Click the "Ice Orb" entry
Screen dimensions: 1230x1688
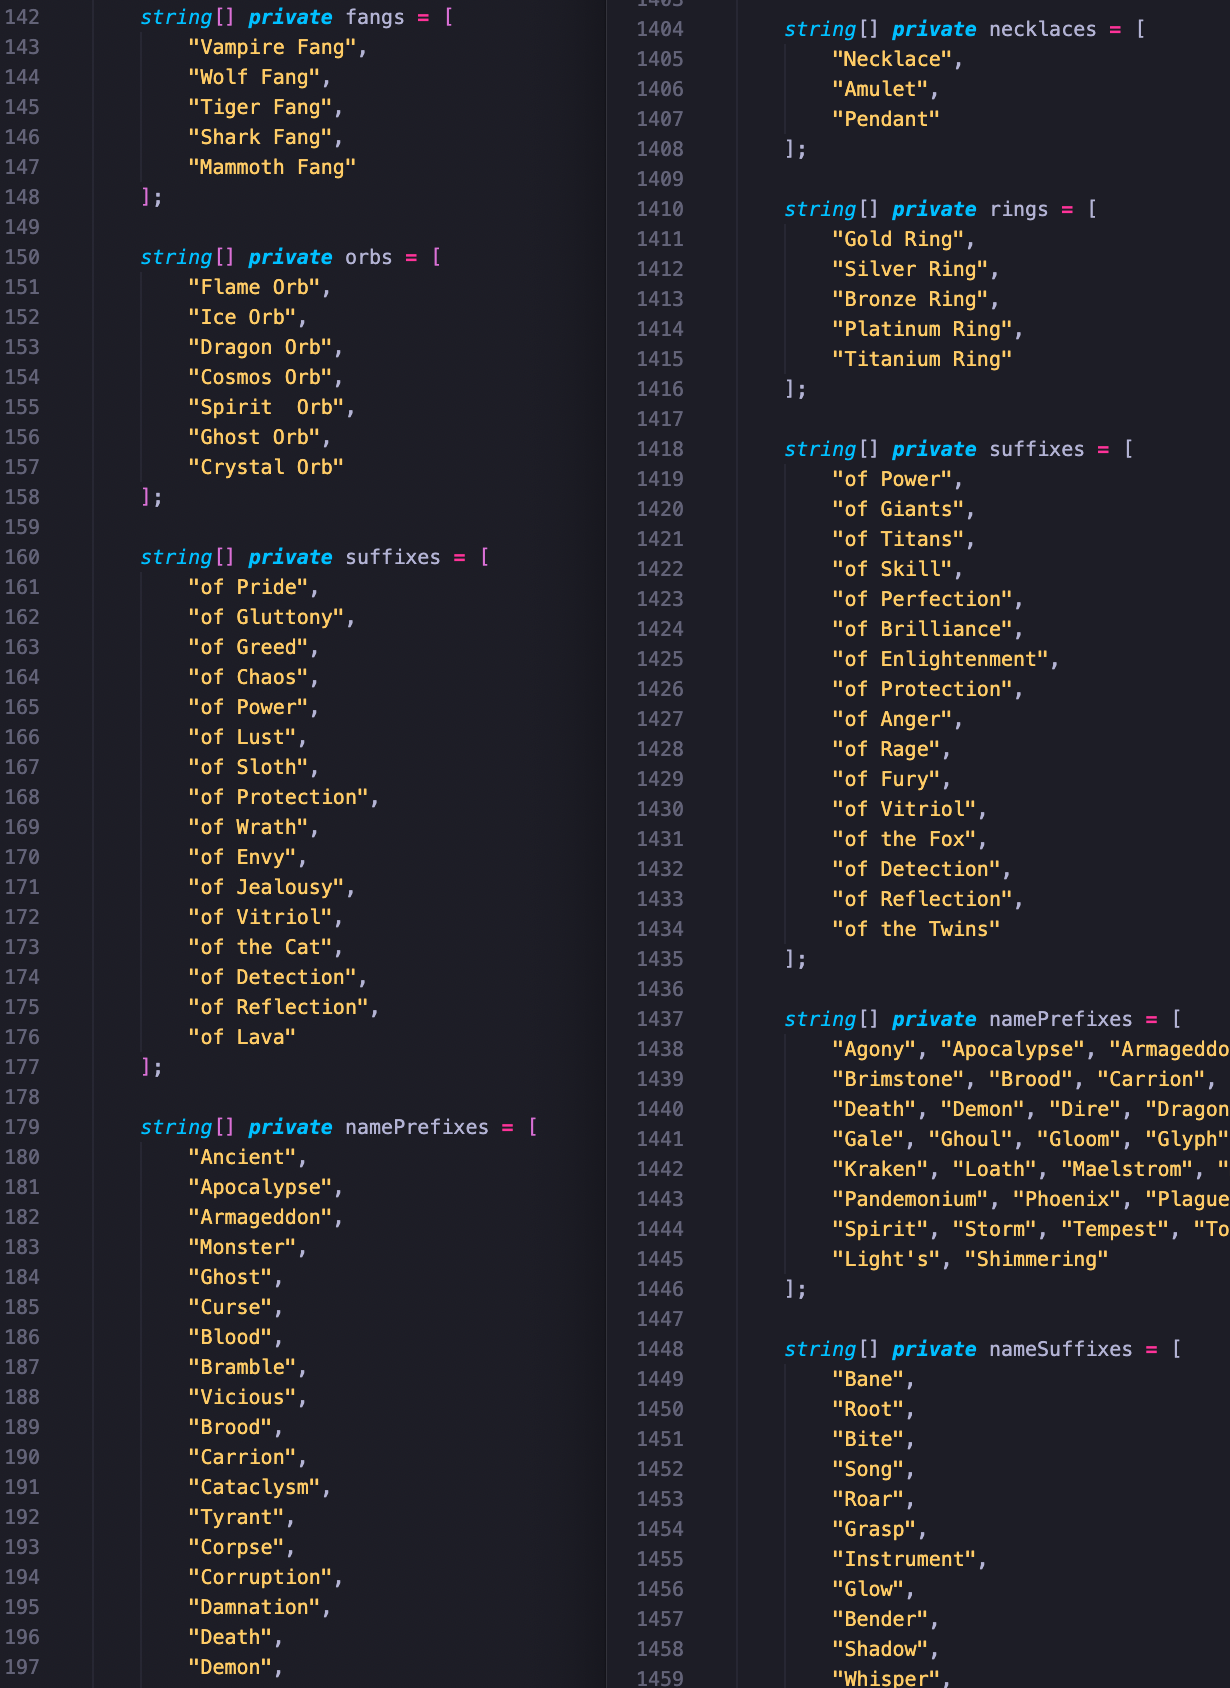pos(242,317)
